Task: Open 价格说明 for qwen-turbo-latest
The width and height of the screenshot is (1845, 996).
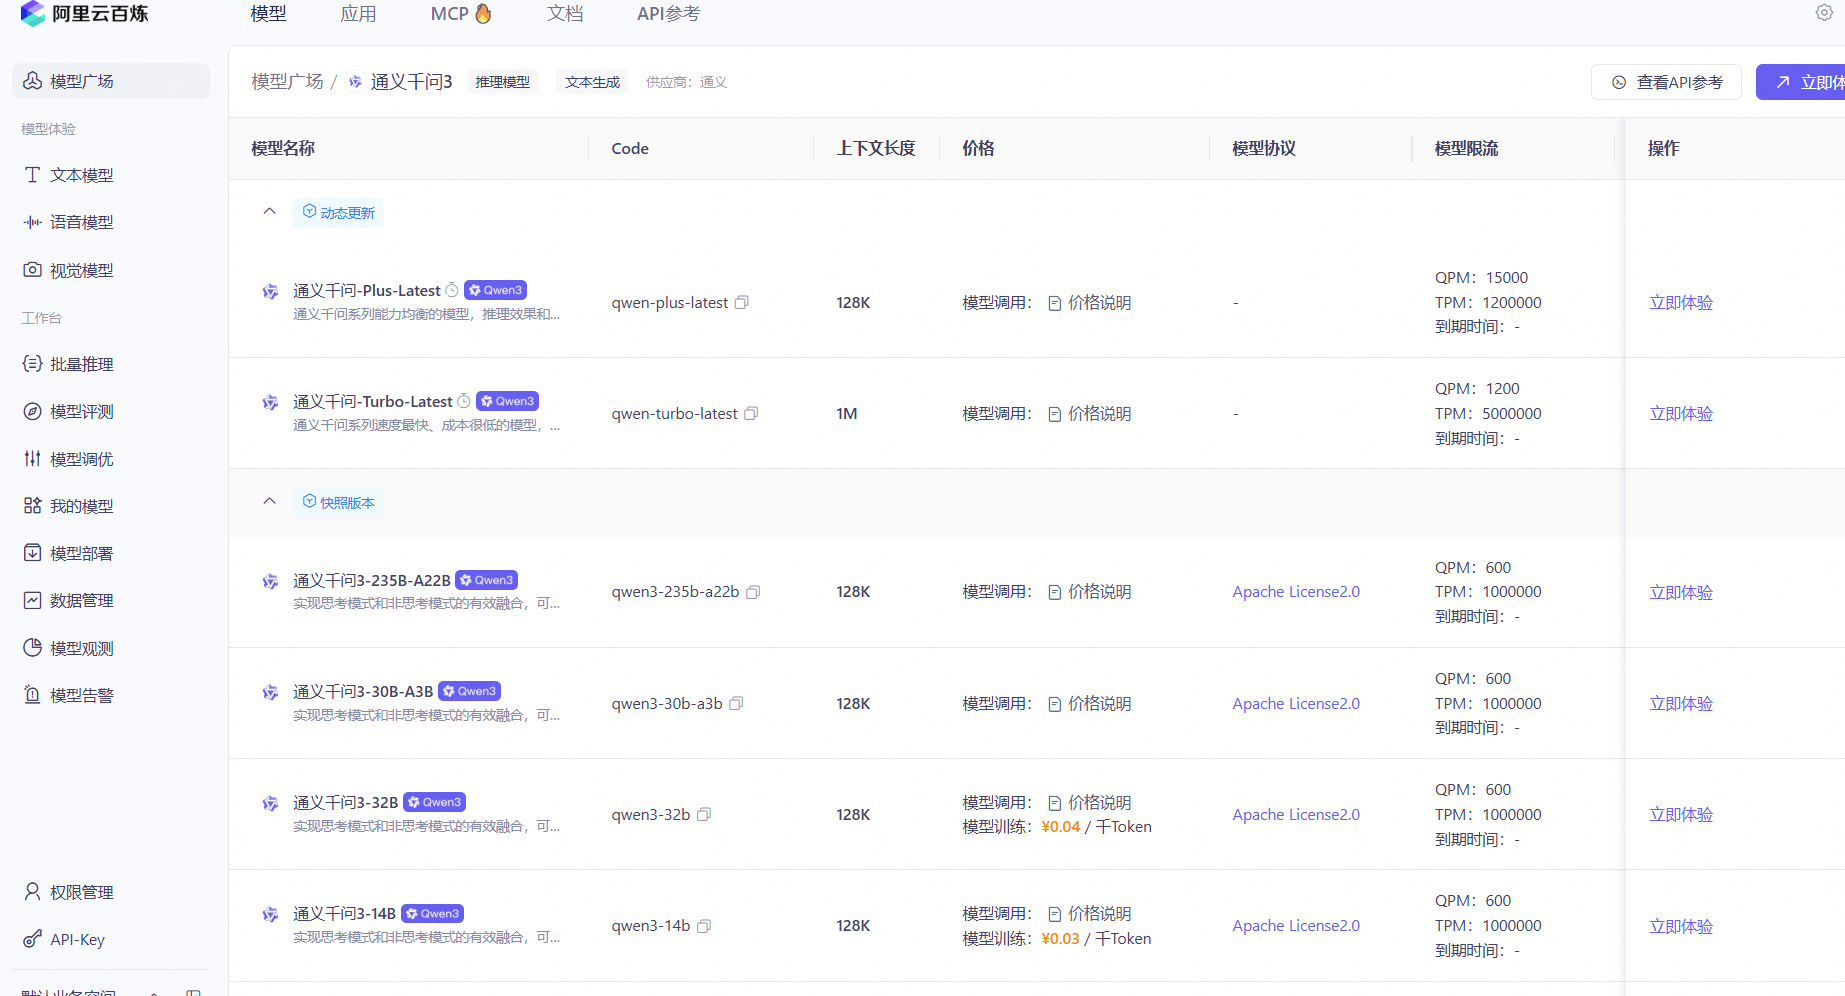Action: [x=1090, y=414]
